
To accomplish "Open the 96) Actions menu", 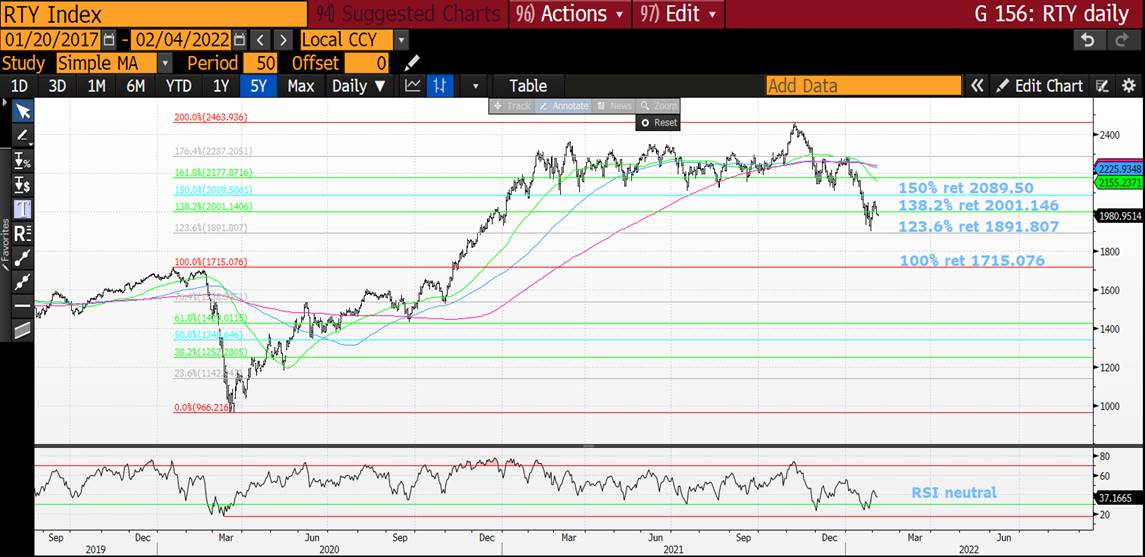I will point(570,14).
